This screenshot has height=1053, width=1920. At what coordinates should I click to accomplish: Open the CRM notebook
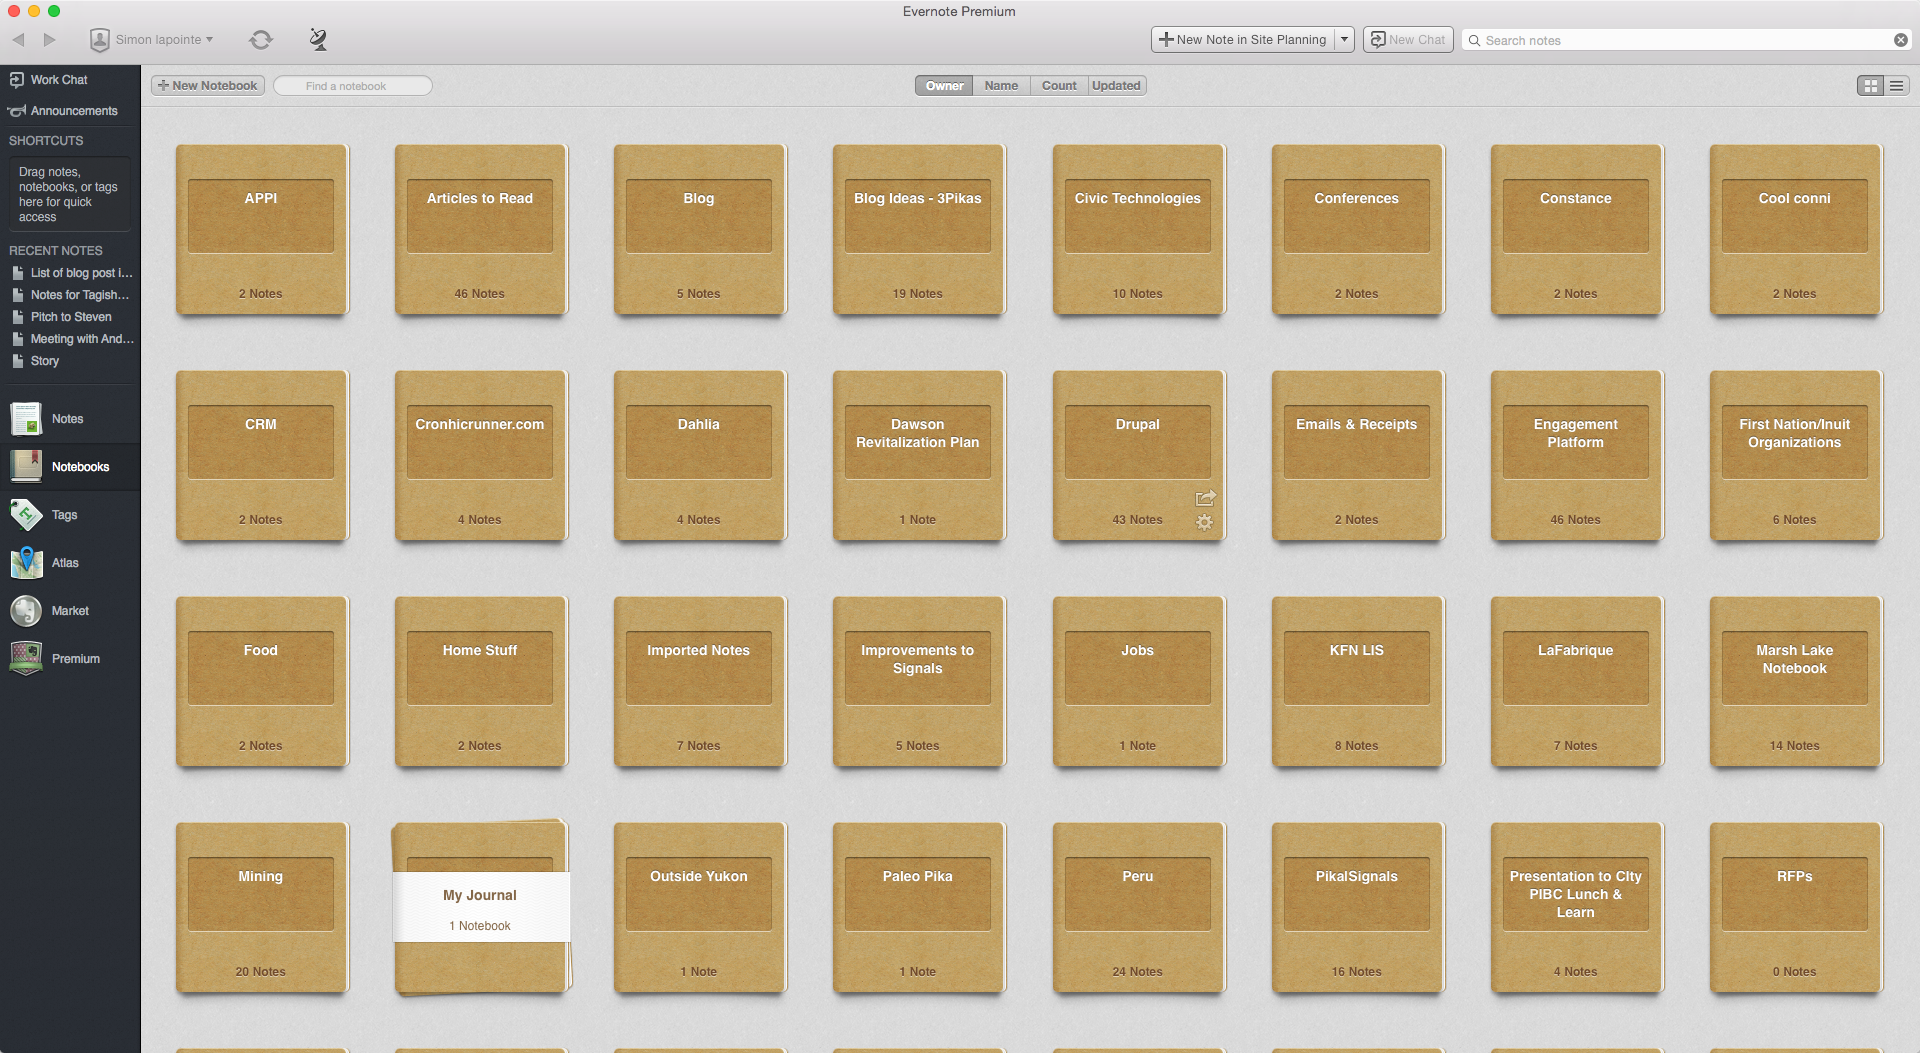click(x=261, y=456)
